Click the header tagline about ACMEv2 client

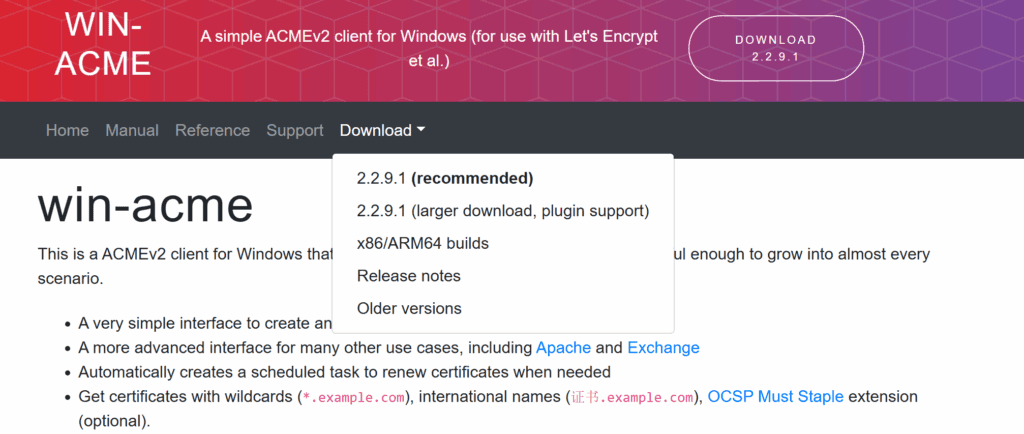(x=429, y=48)
